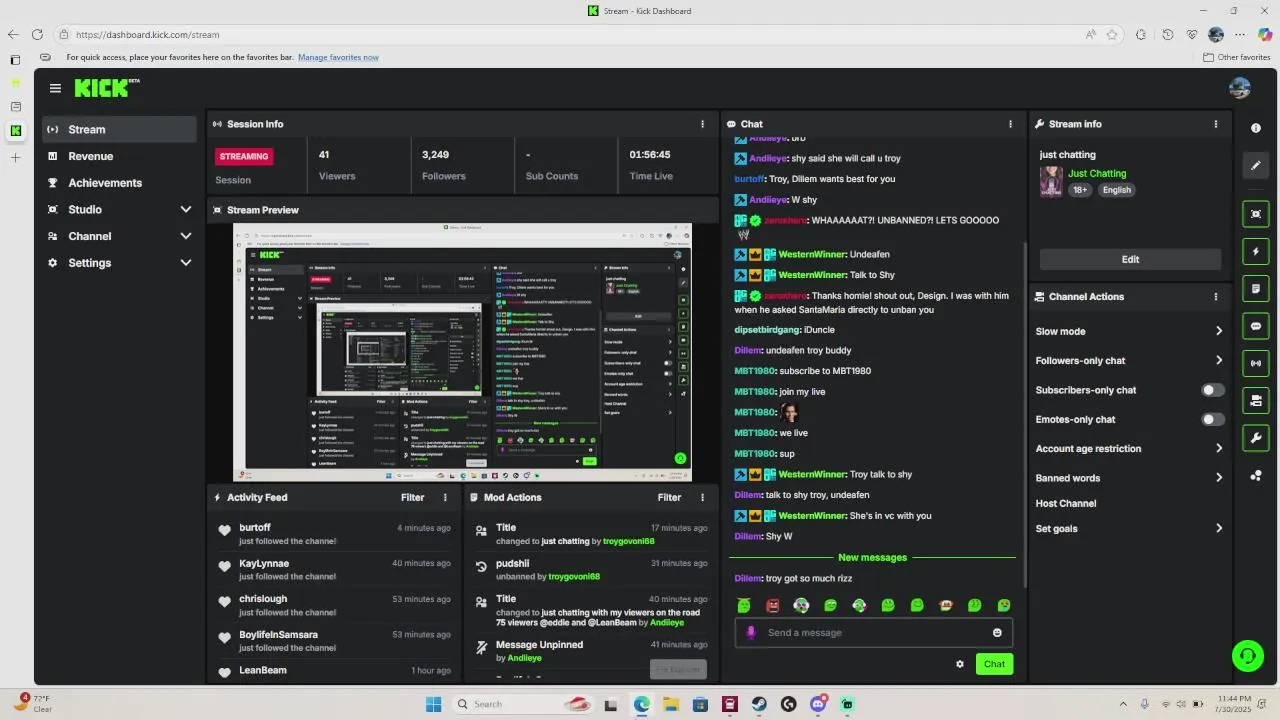The width and height of the screenshot is (1280, 720).
Task: Click the green Chat send button
Action: pyautogui.click(x=994, y=664)
